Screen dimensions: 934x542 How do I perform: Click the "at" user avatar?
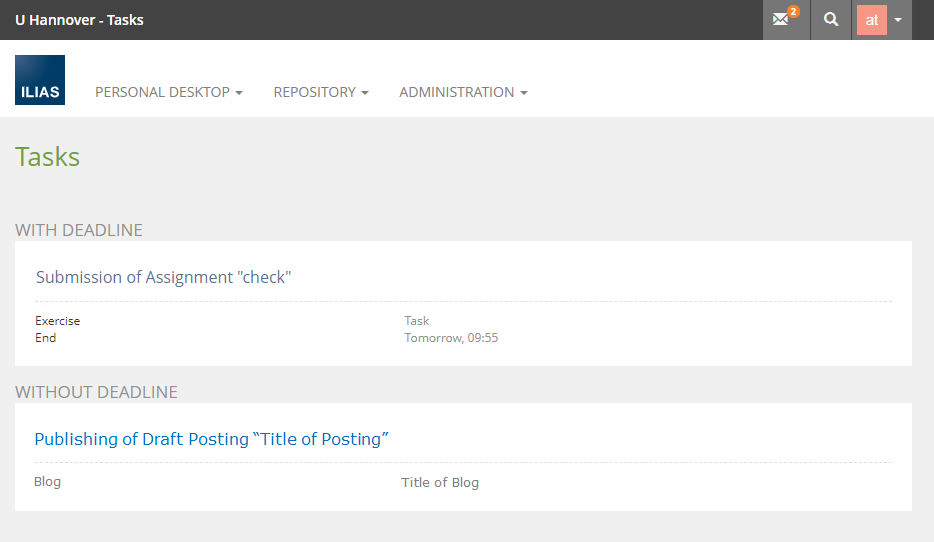pyautogui.click(x=872, y=20)
